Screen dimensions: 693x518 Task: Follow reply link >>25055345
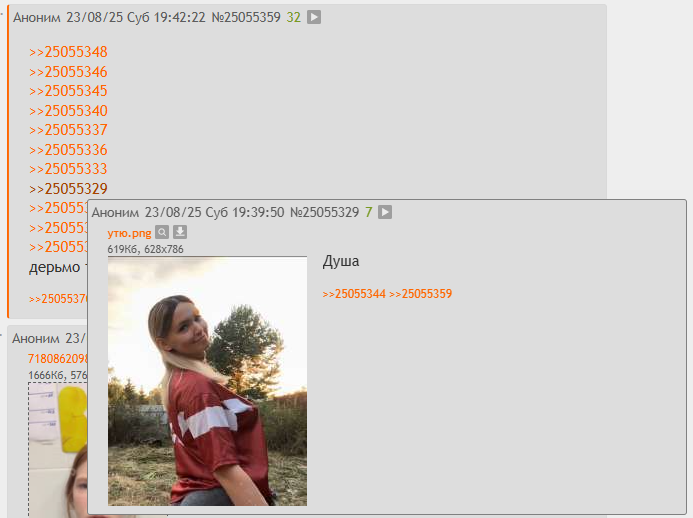pos(68,91)
